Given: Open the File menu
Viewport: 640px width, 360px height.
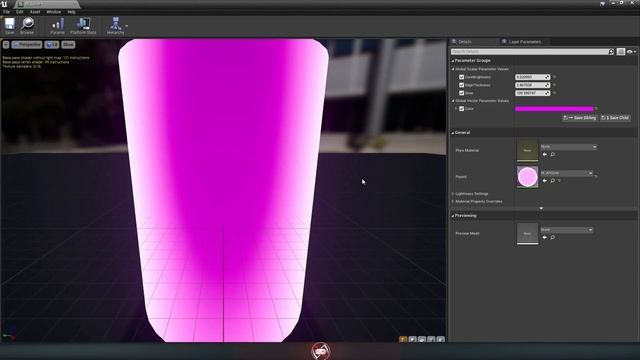Looking at the screenshot, I should [x=7, y=12].
